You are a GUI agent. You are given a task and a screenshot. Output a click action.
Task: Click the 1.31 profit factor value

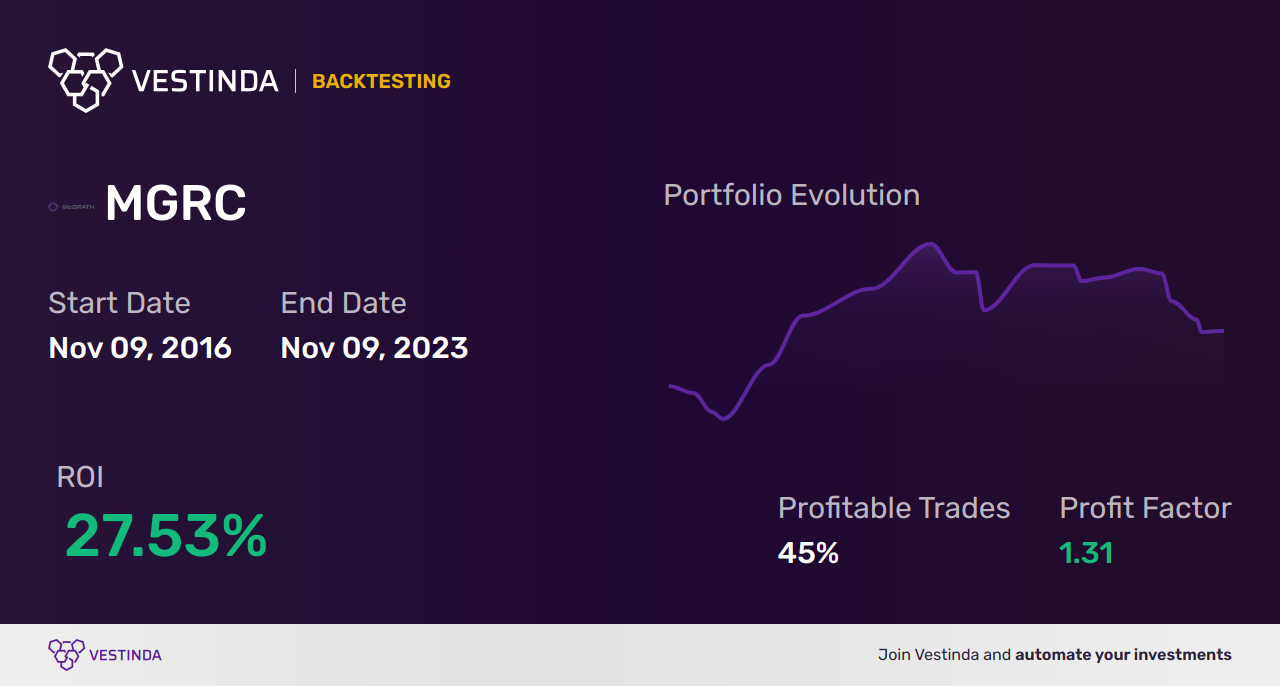(1086, 552)
